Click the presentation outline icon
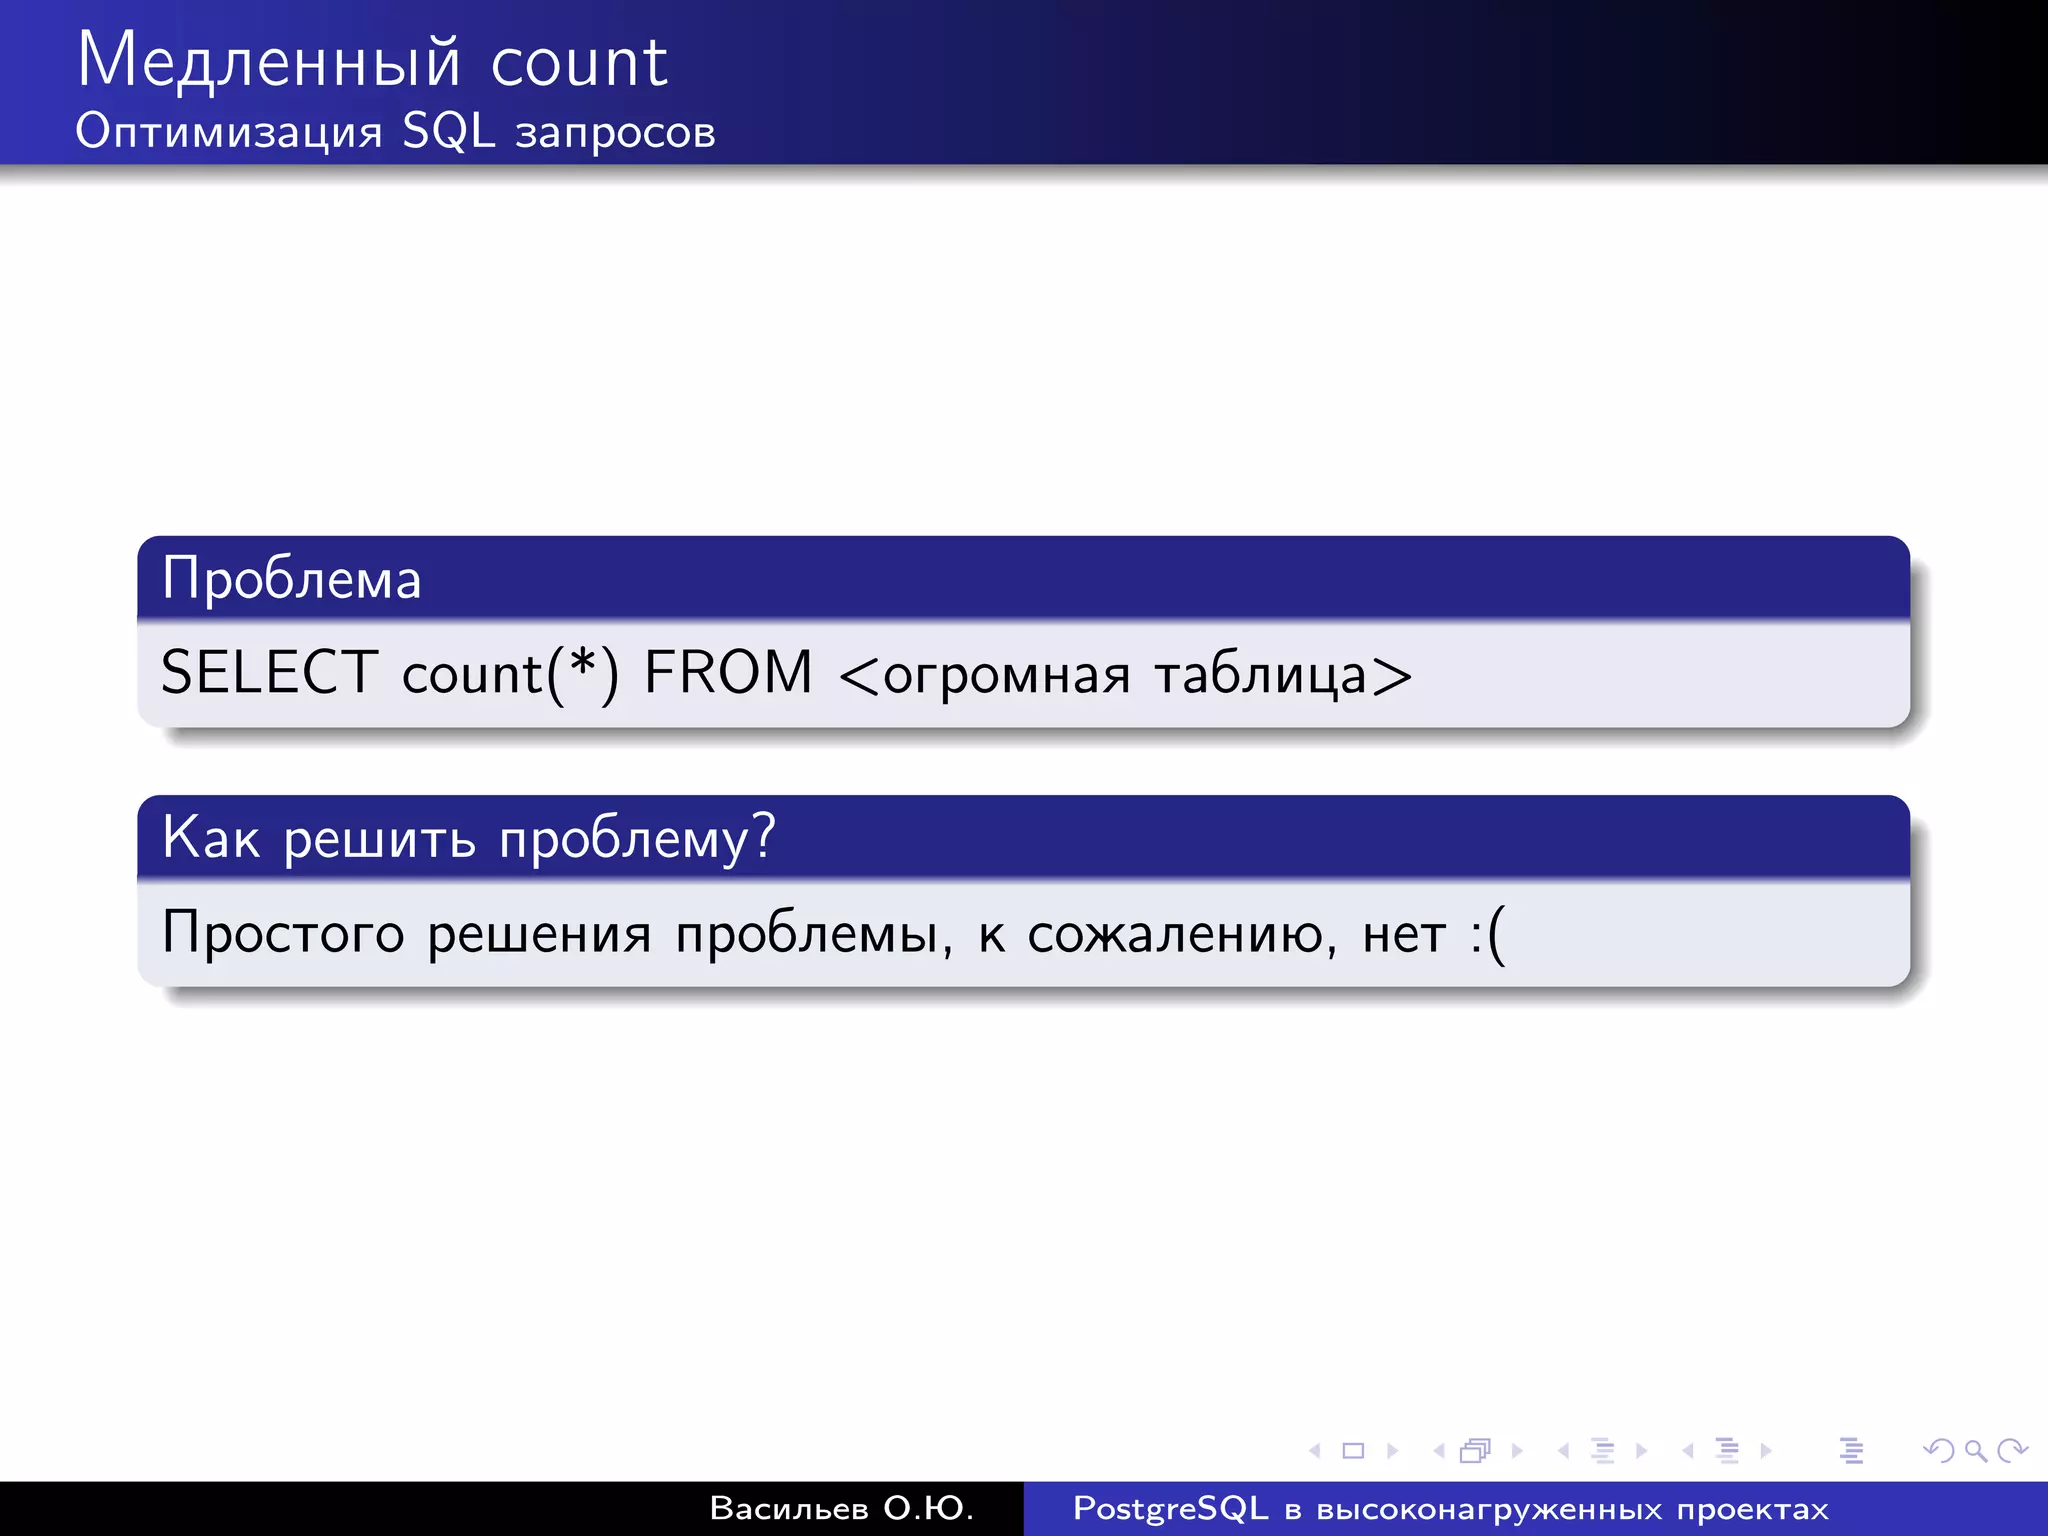The image size is (2048, 1536). click(1851, 1450)
